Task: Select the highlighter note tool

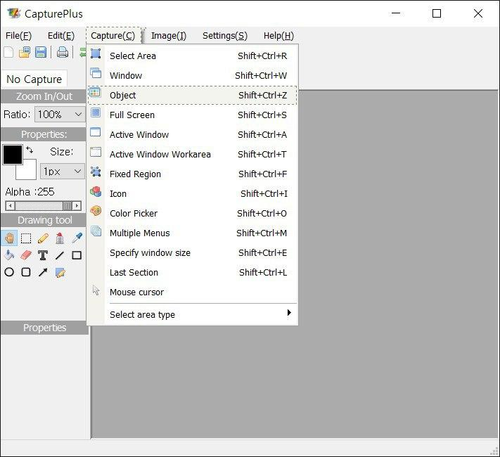Action: click(60, 273)
